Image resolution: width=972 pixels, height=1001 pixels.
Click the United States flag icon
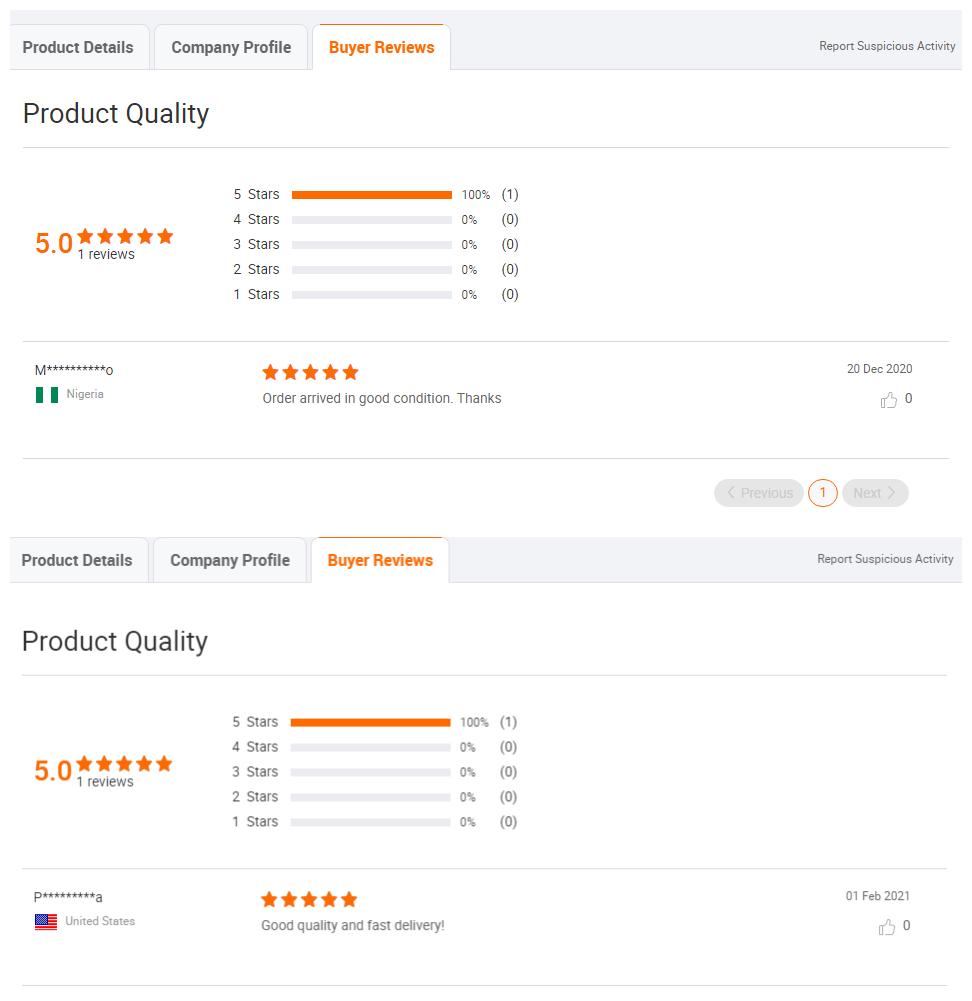point(46,922)
